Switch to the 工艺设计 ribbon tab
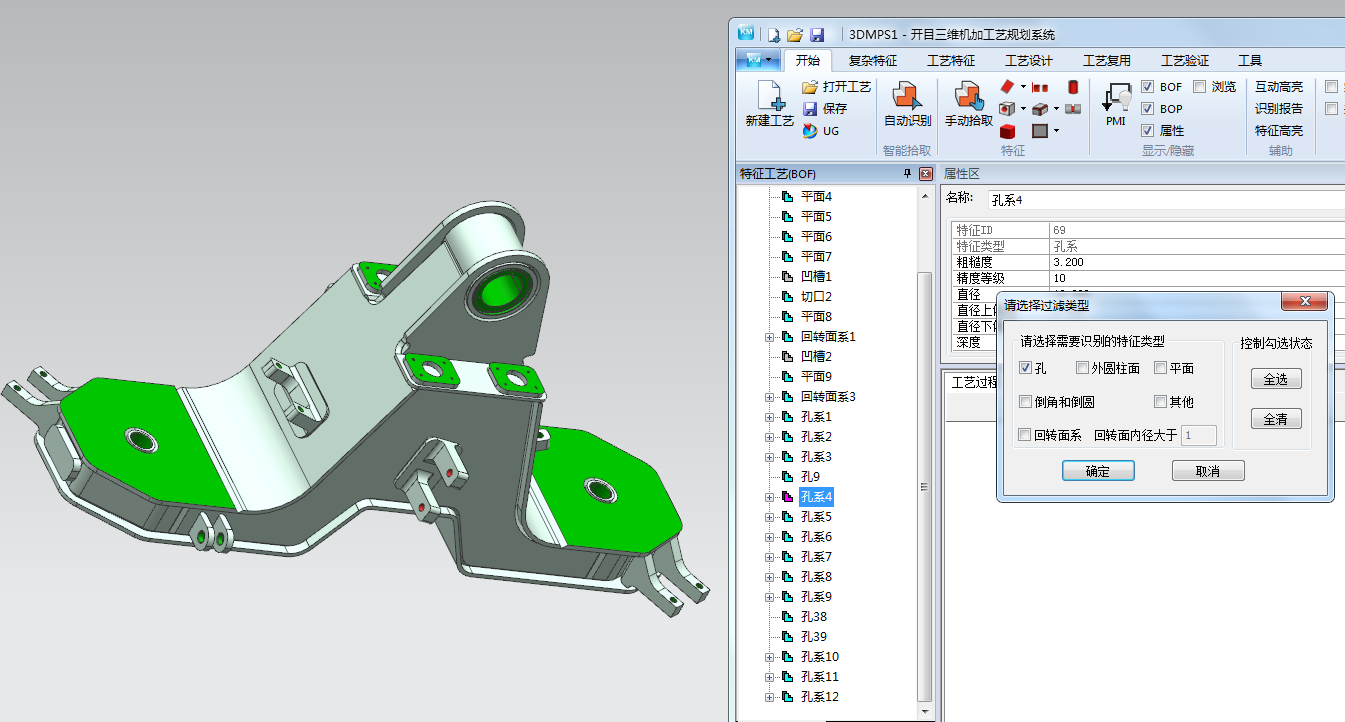 coord(1028,60)
